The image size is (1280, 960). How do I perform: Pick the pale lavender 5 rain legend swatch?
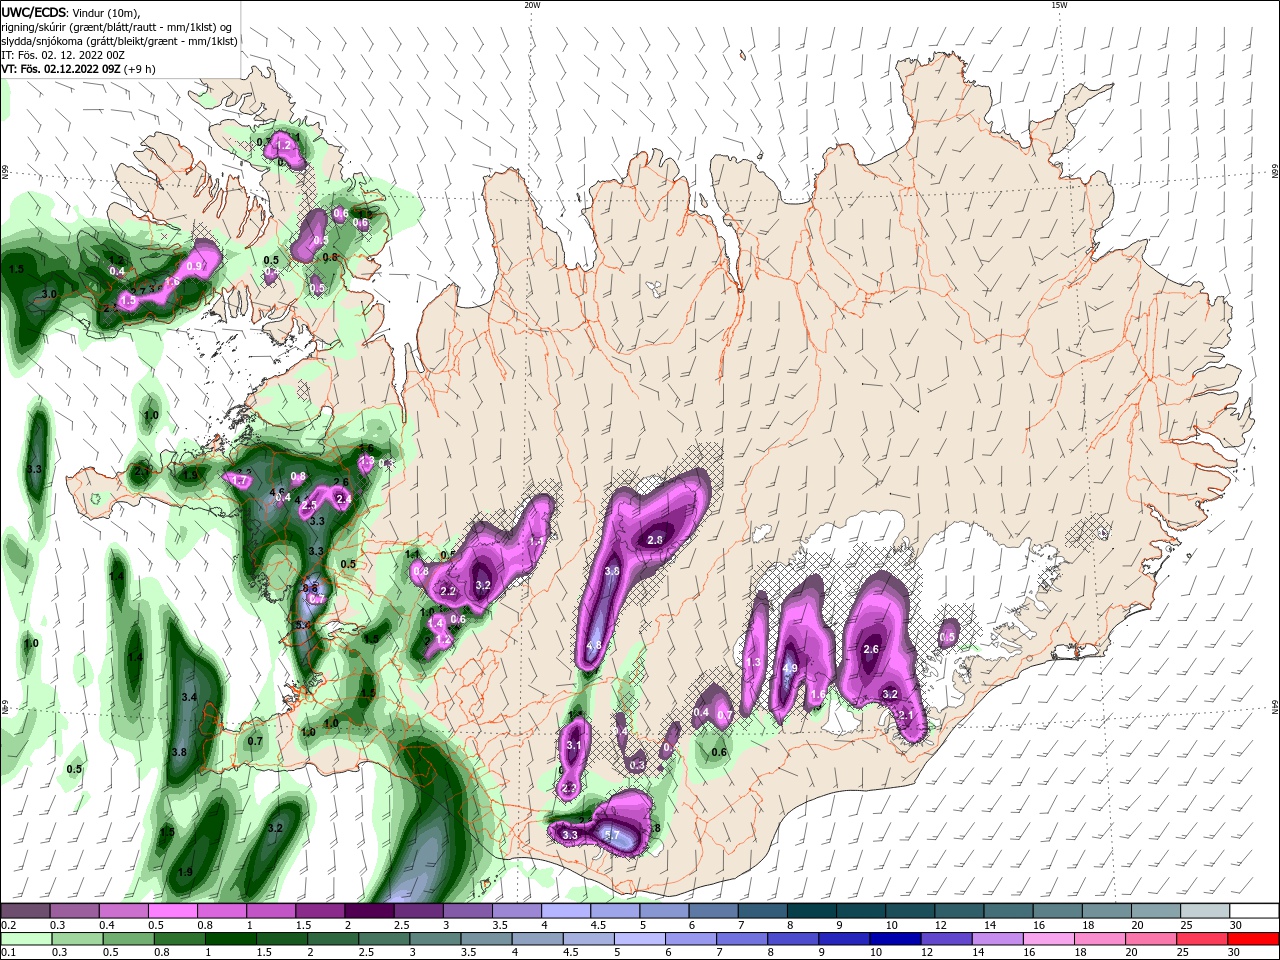640,938
